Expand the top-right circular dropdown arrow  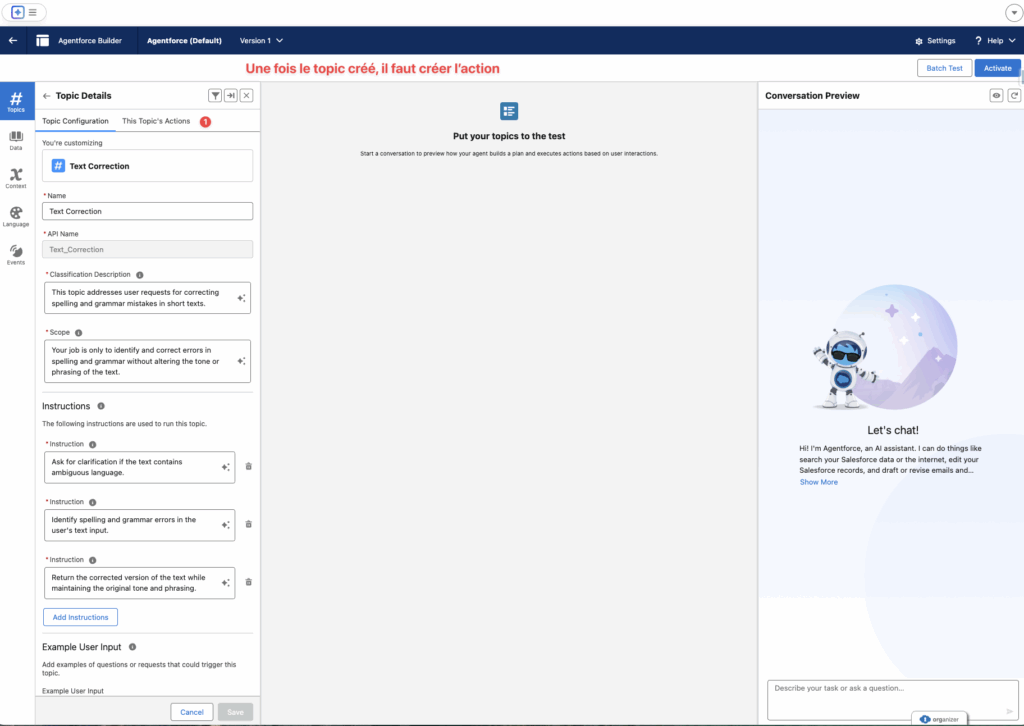click(1014, 12)
